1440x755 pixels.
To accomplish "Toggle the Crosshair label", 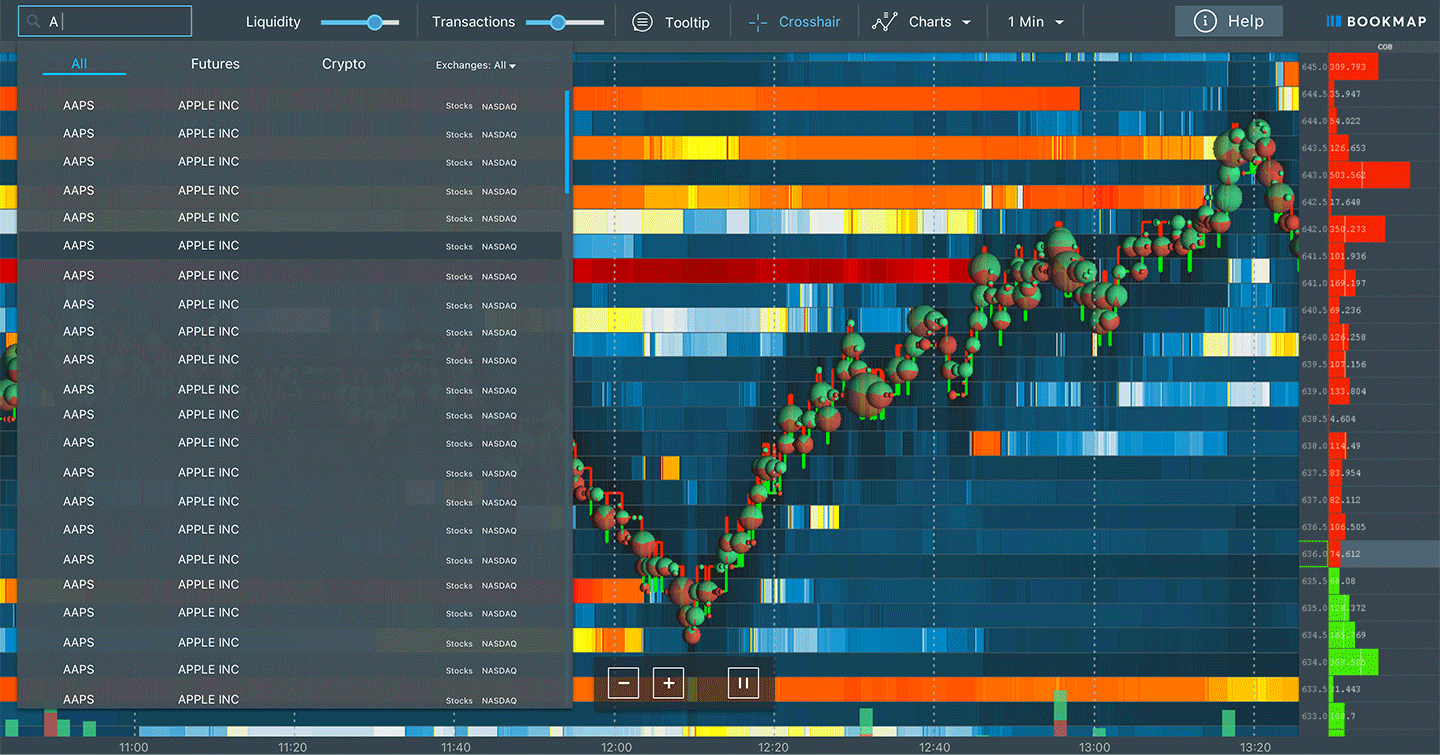I will point(810,22).
